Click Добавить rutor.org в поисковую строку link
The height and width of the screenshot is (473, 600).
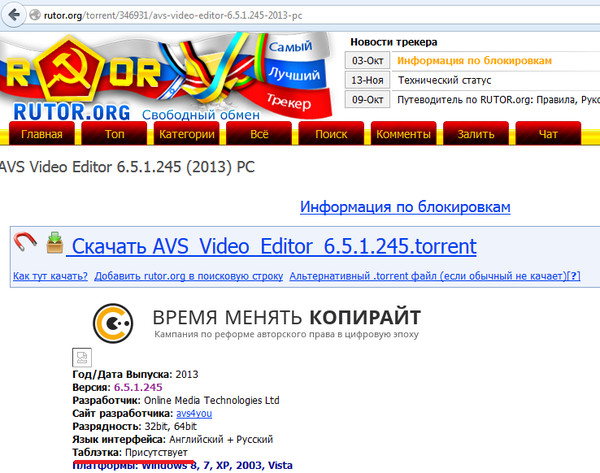pos(189,276)
